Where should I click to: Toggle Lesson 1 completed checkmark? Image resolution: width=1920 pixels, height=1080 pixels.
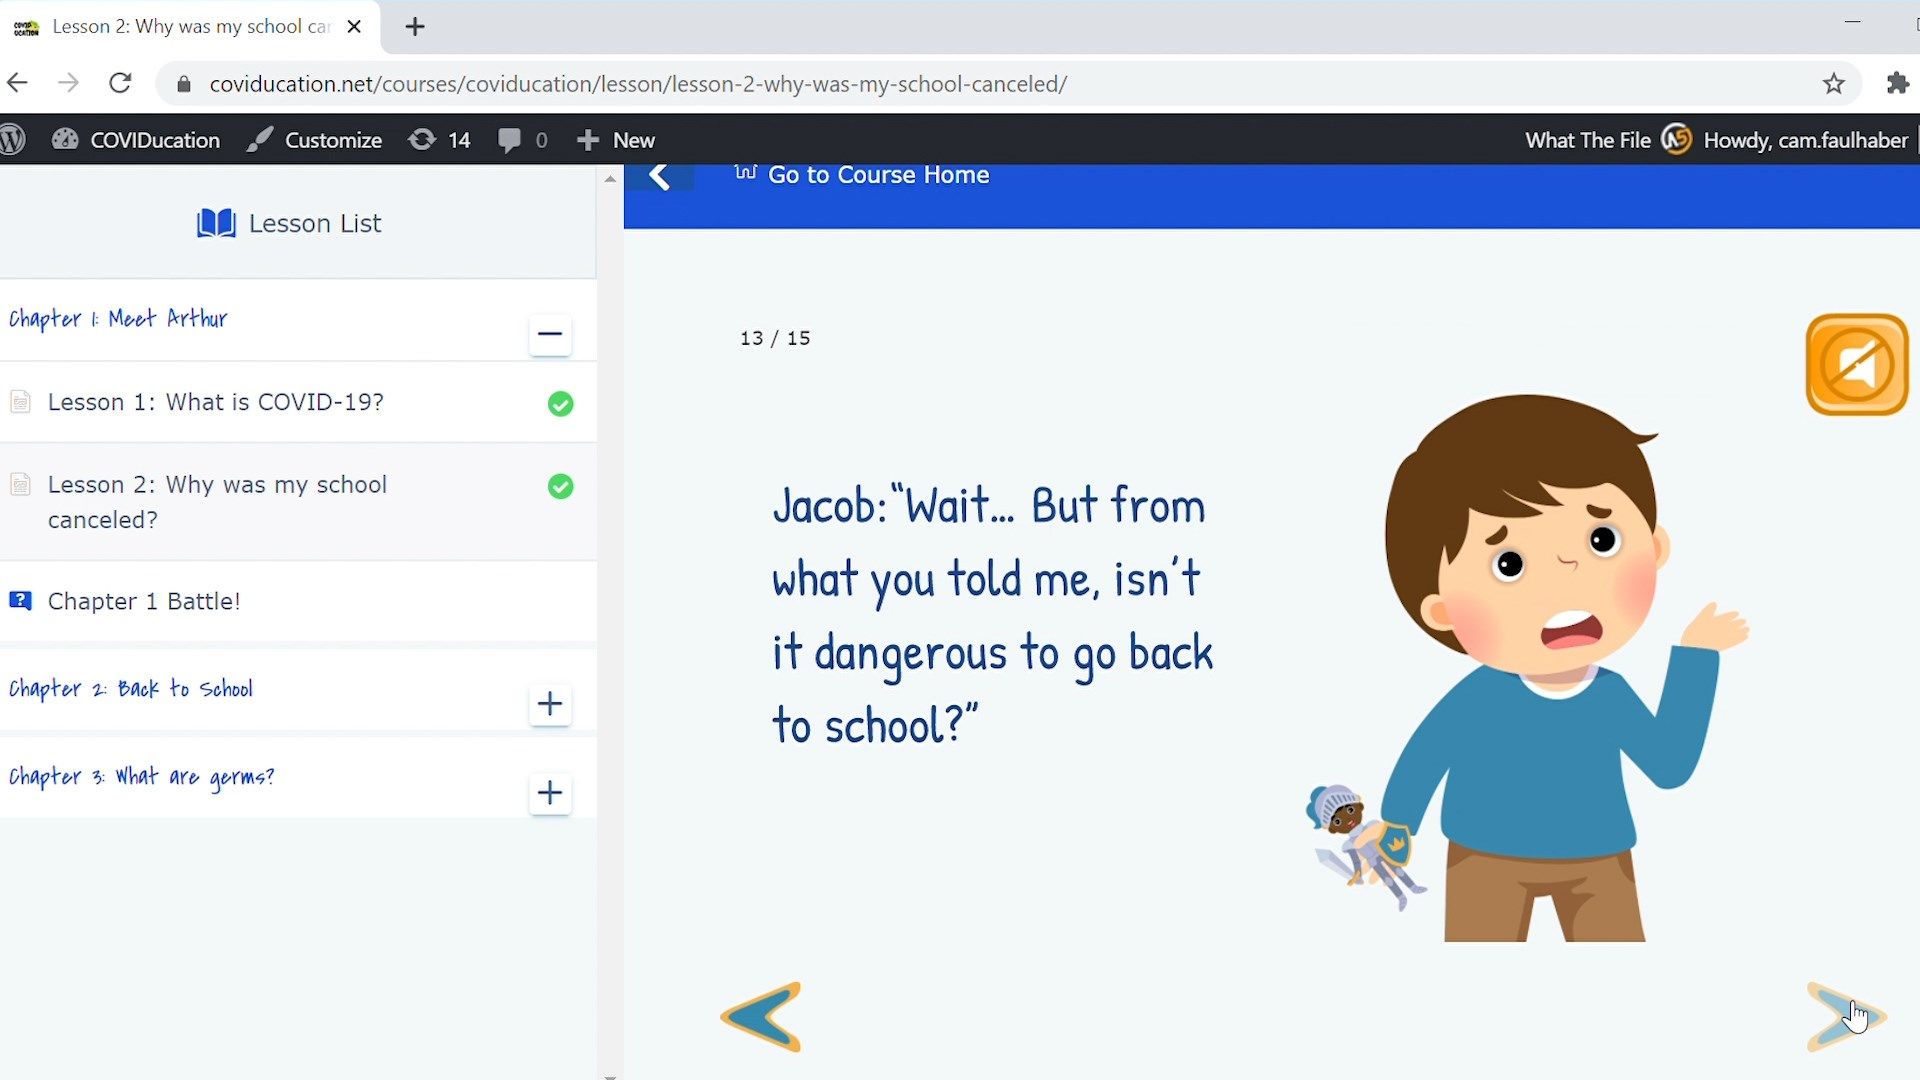click(560, 404)
